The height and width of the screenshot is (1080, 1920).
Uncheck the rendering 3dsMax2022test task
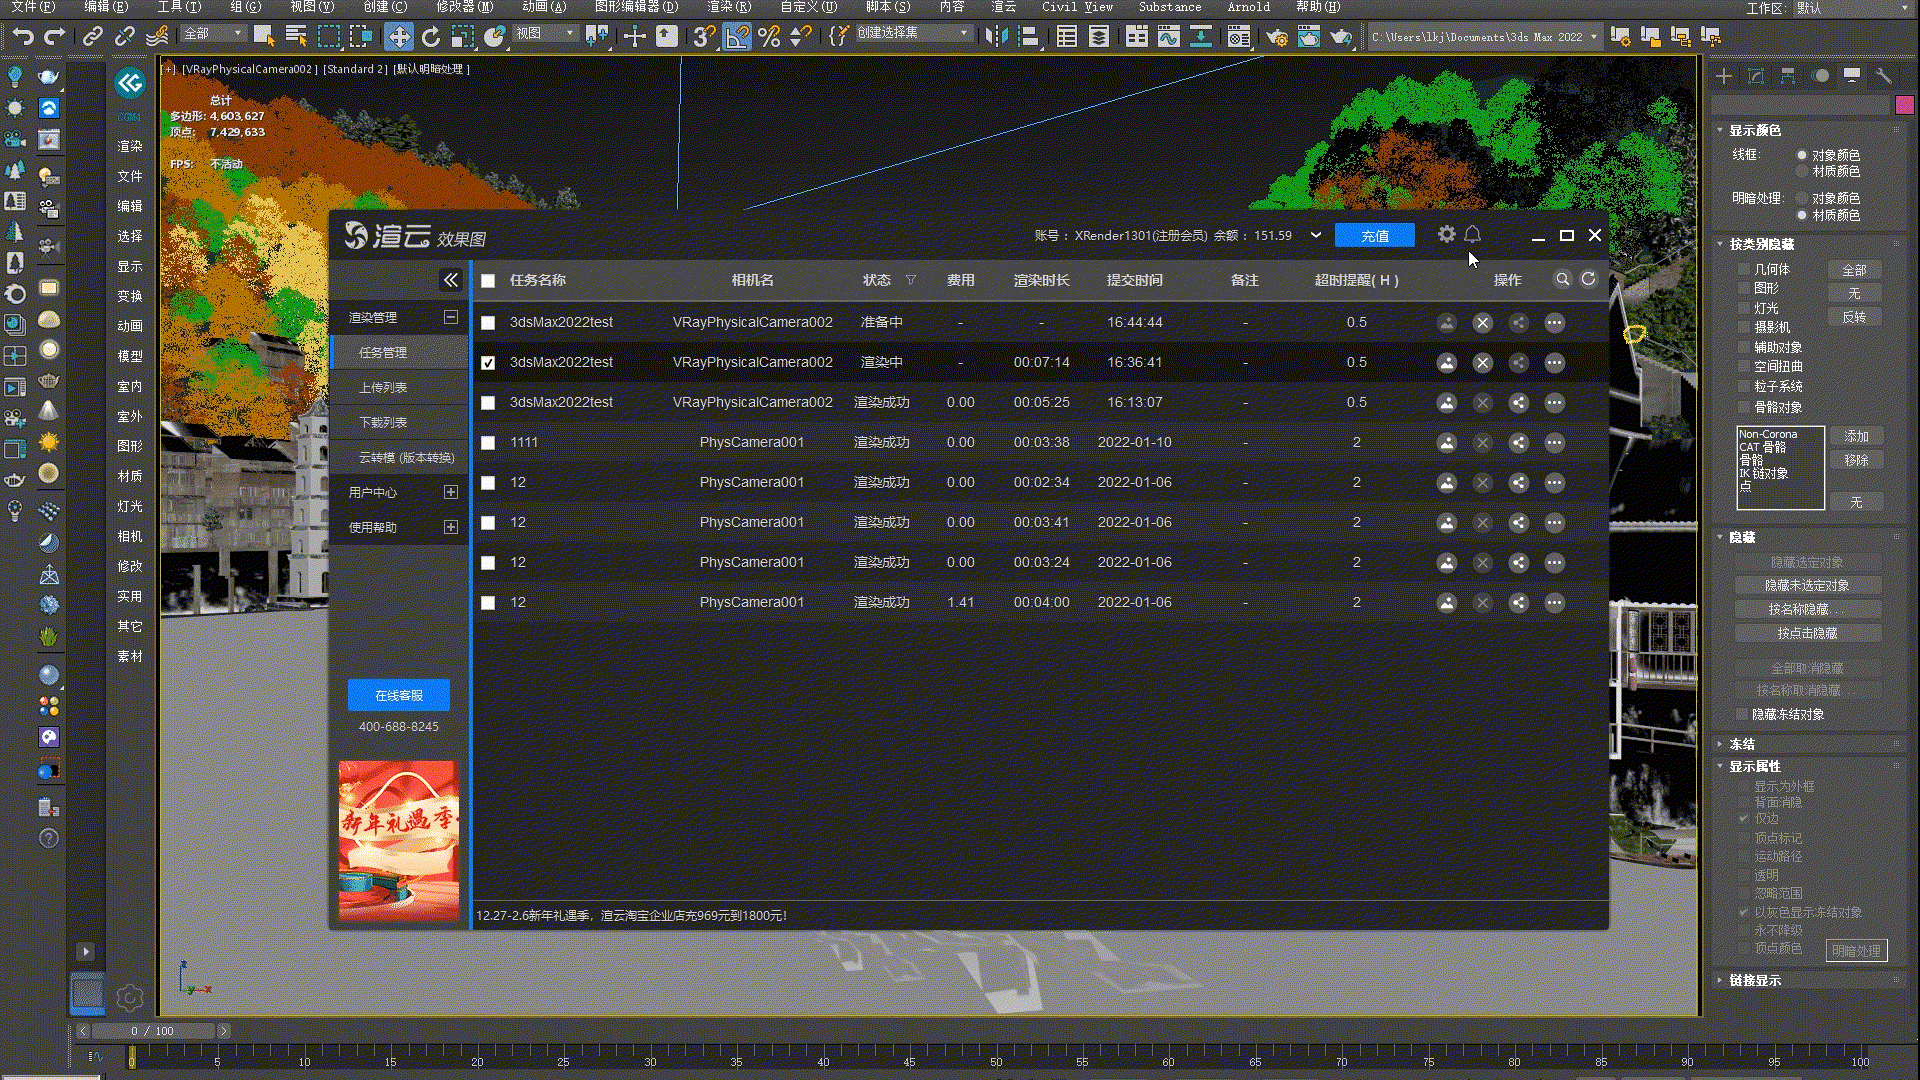[x=488, y=363]
